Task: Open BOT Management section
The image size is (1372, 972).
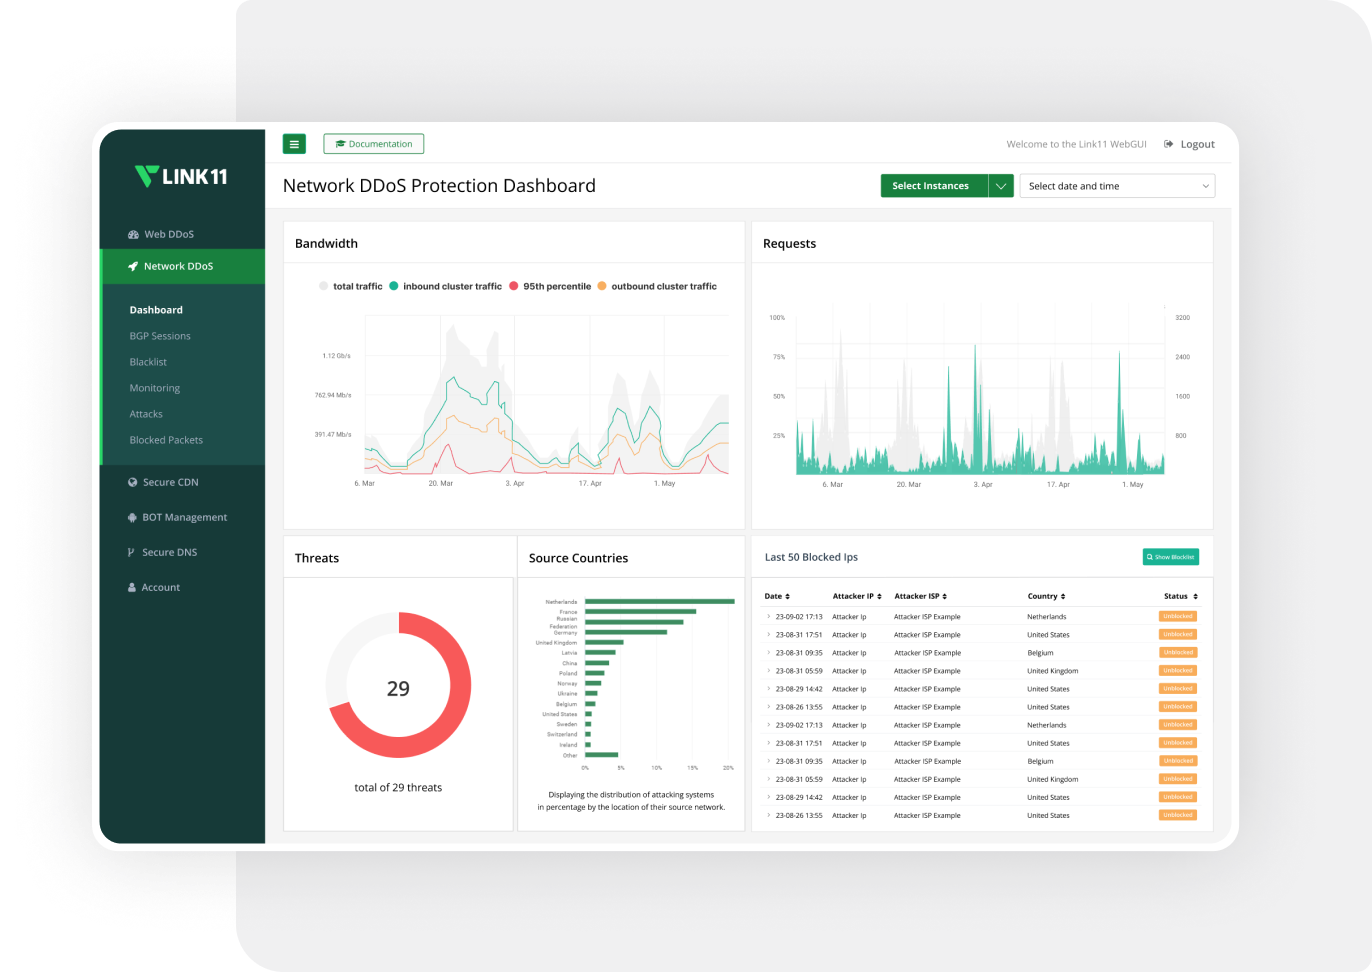Action: 184,517
